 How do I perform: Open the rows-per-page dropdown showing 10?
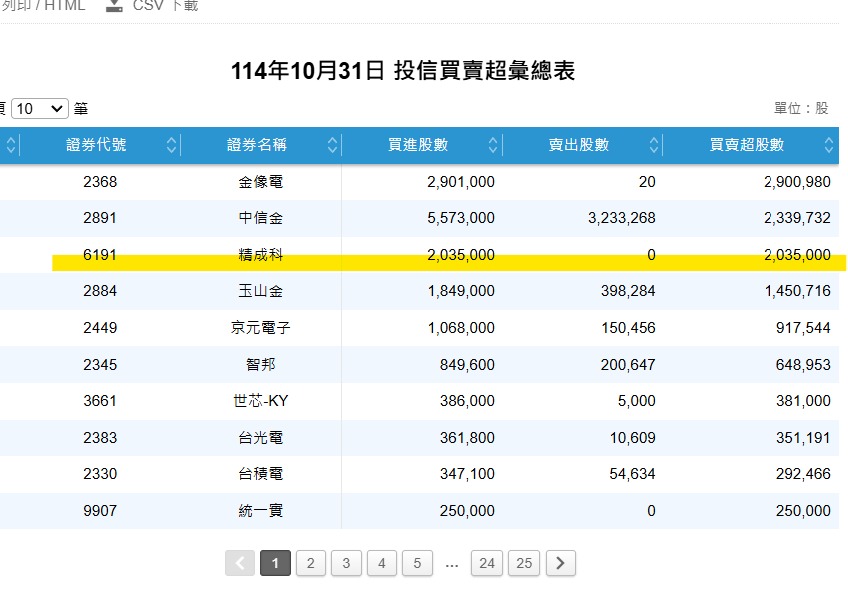(40, 108)
